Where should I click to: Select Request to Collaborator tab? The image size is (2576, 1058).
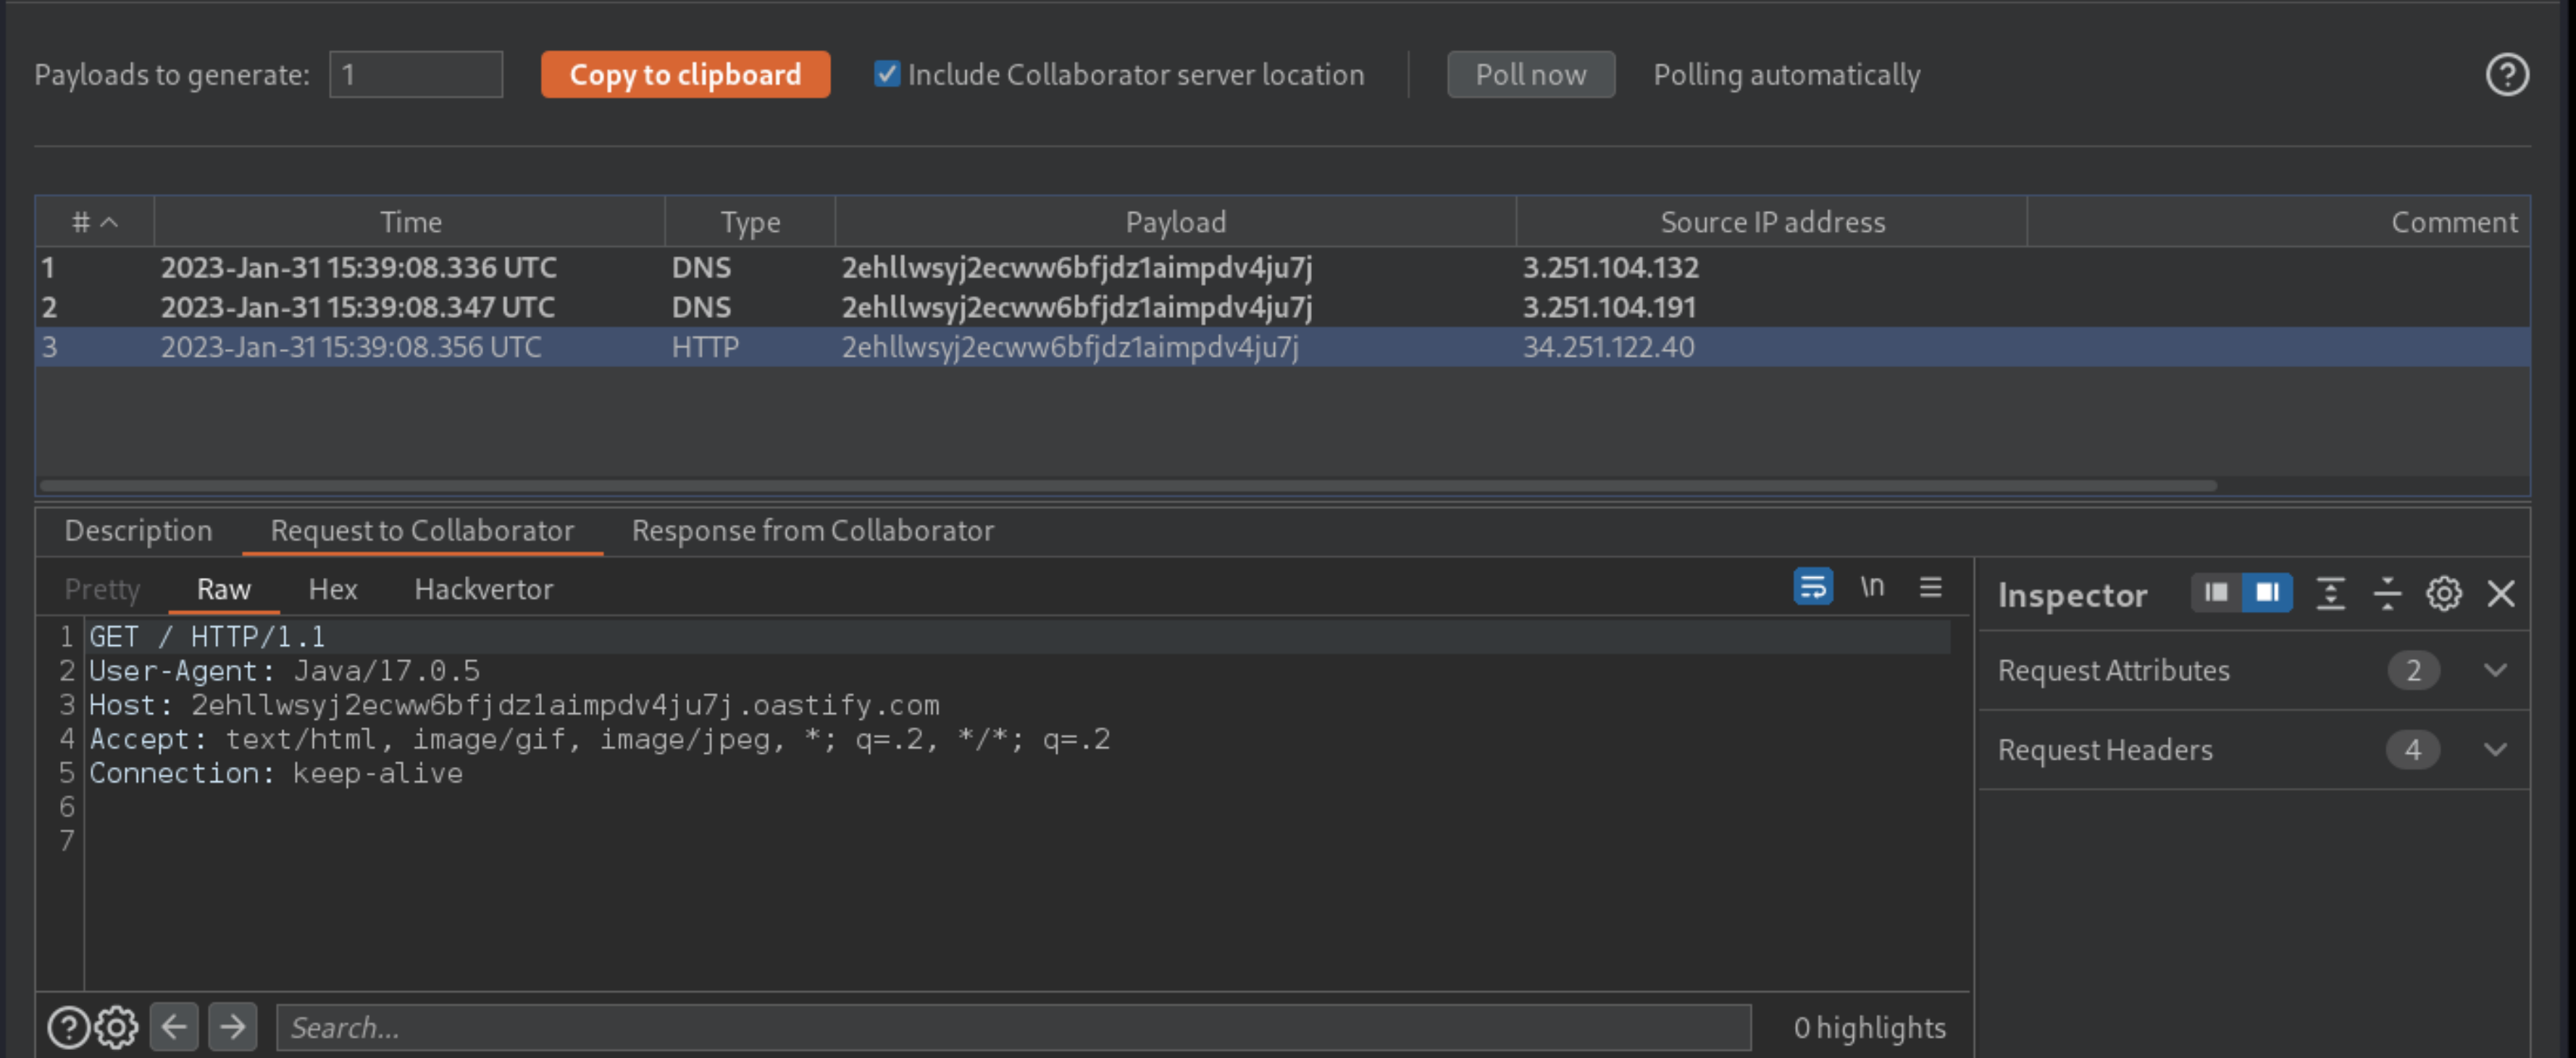422,530
